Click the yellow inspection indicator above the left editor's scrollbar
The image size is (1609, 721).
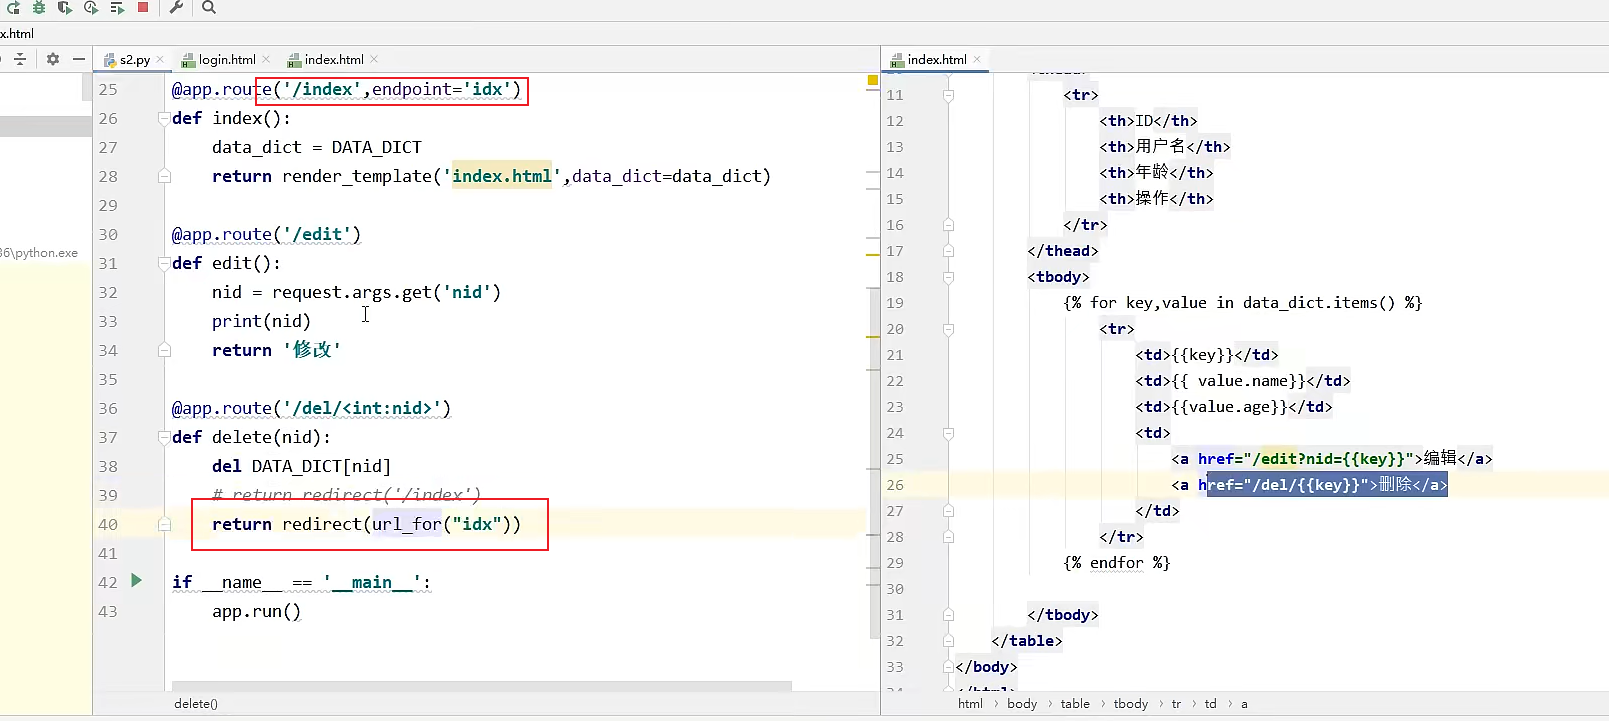click(873, 80)
